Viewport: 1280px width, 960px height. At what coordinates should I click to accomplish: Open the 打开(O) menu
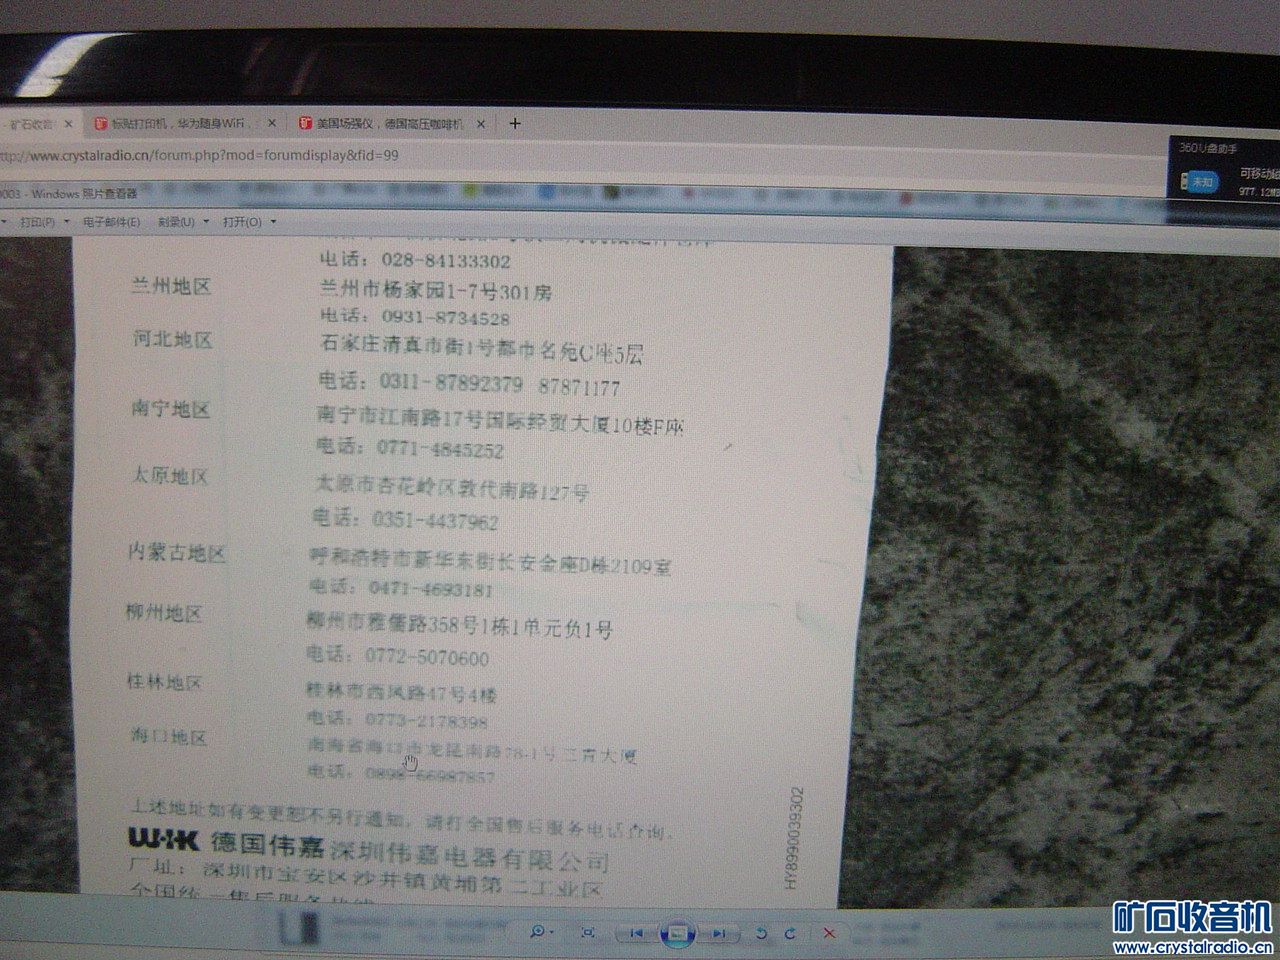point(242,222)
